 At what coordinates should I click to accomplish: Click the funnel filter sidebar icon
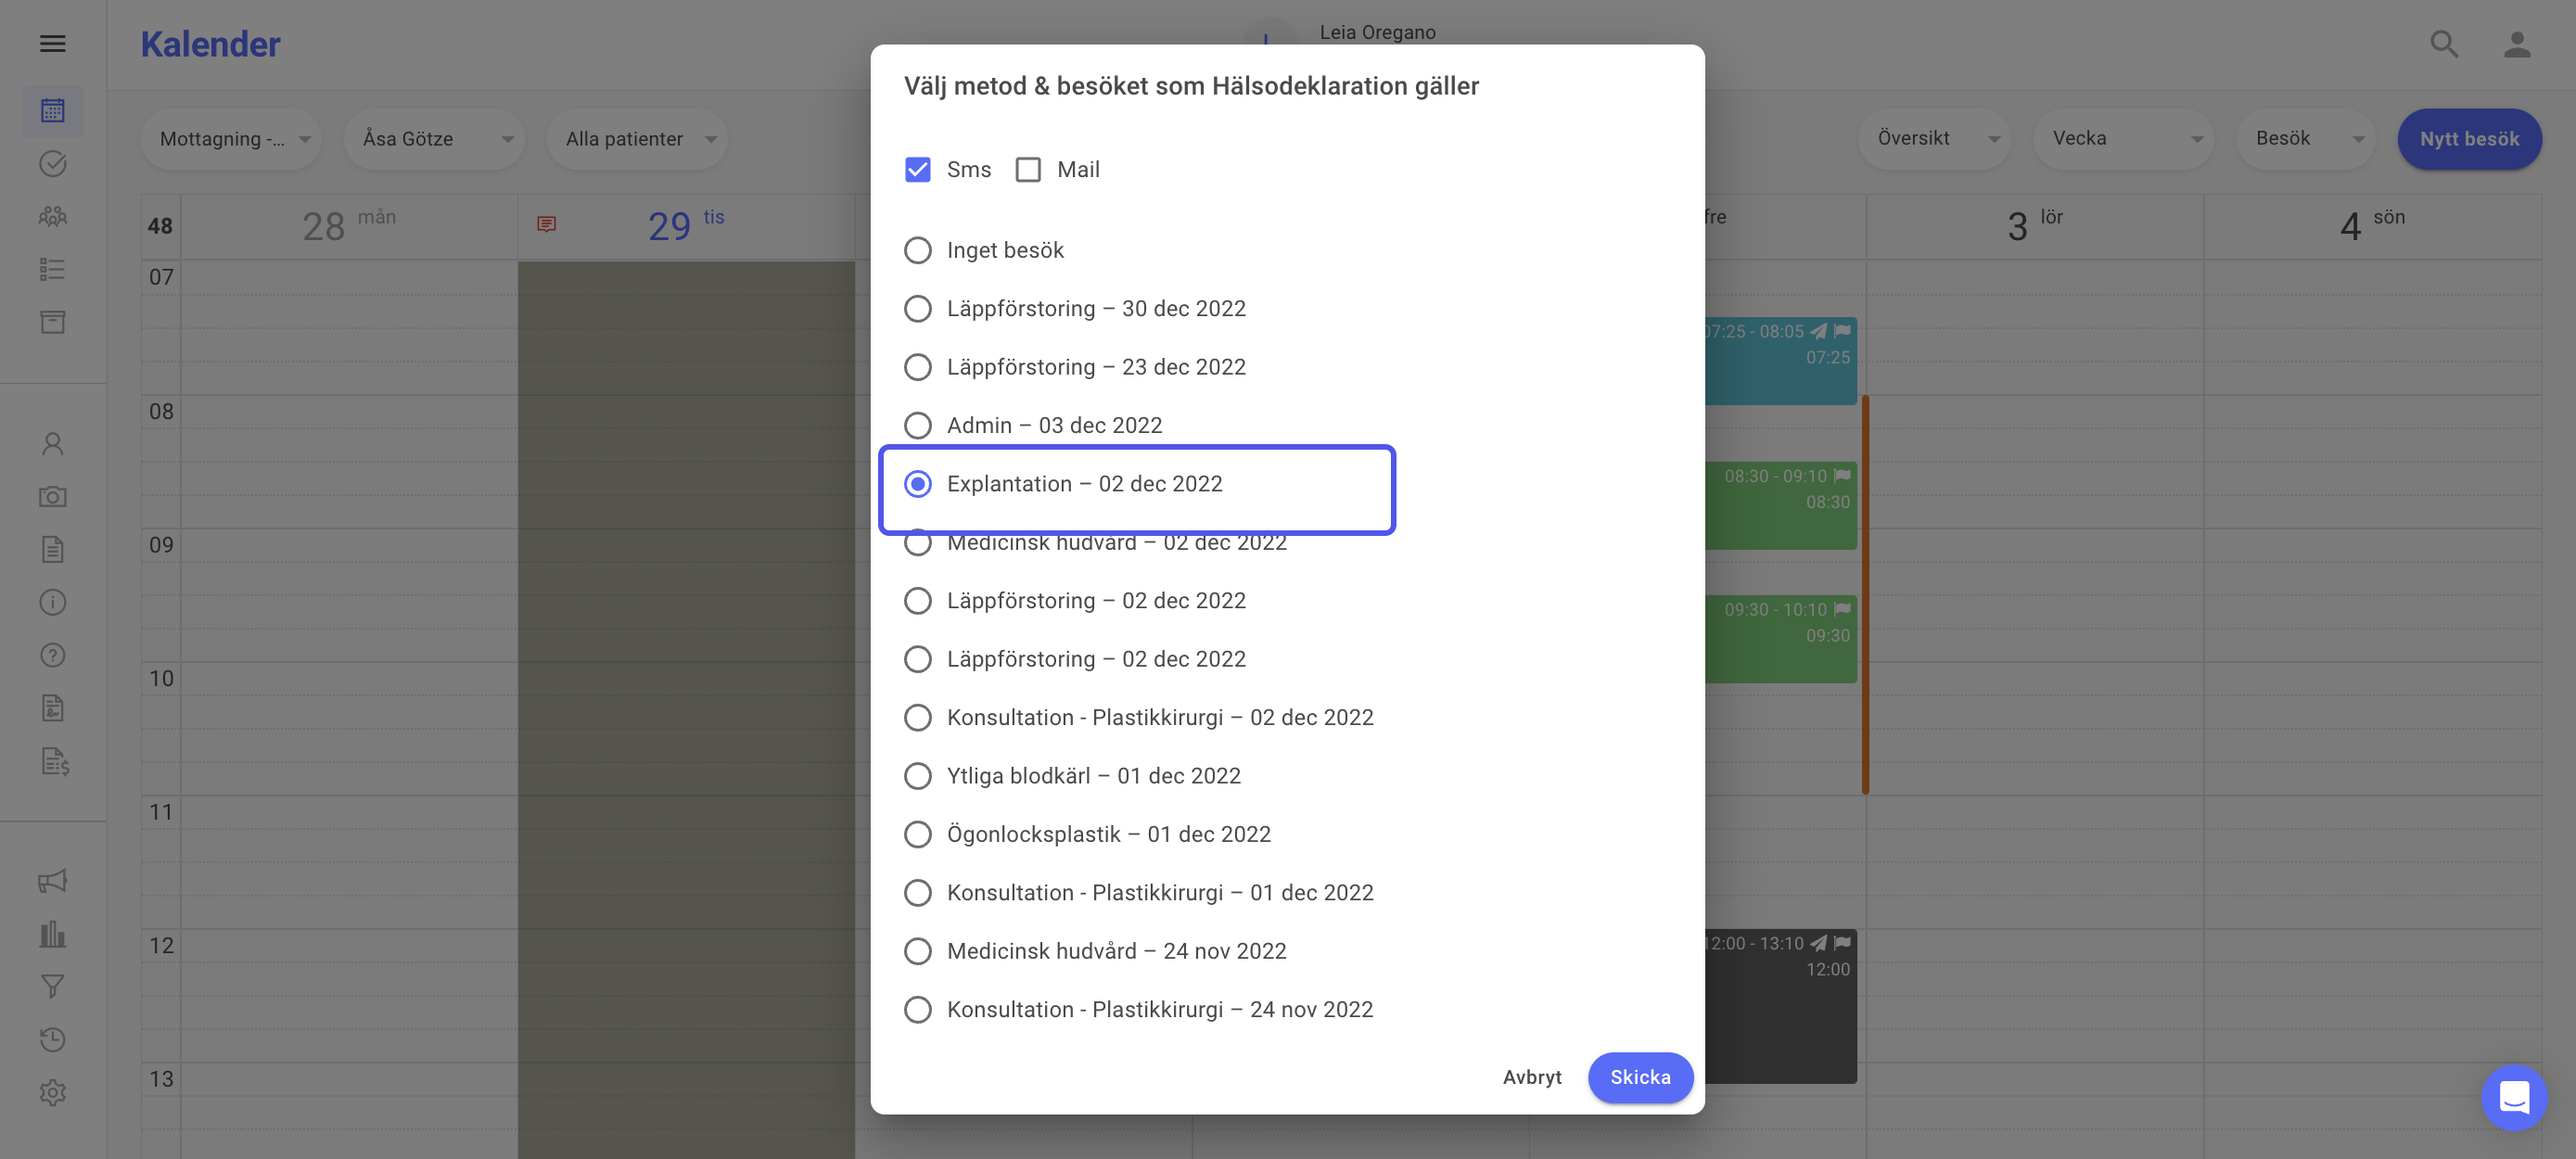(52, 987)
